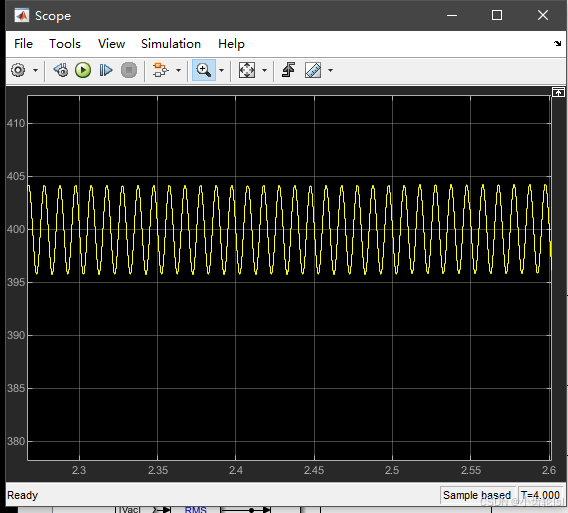568x513 pixels.
Task: Minimize the Scope window
Action: tap(452, 15)
